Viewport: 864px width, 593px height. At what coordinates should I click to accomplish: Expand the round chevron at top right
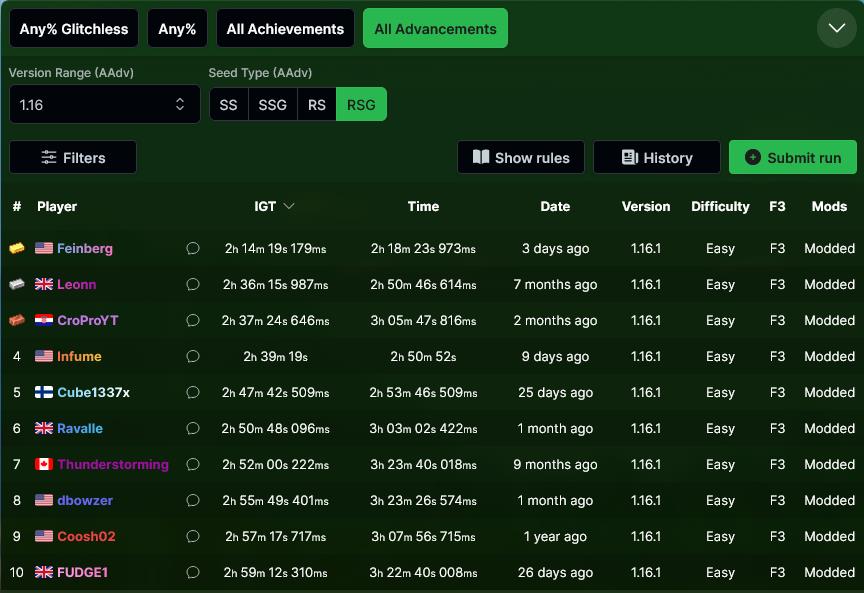coord(836,28)
